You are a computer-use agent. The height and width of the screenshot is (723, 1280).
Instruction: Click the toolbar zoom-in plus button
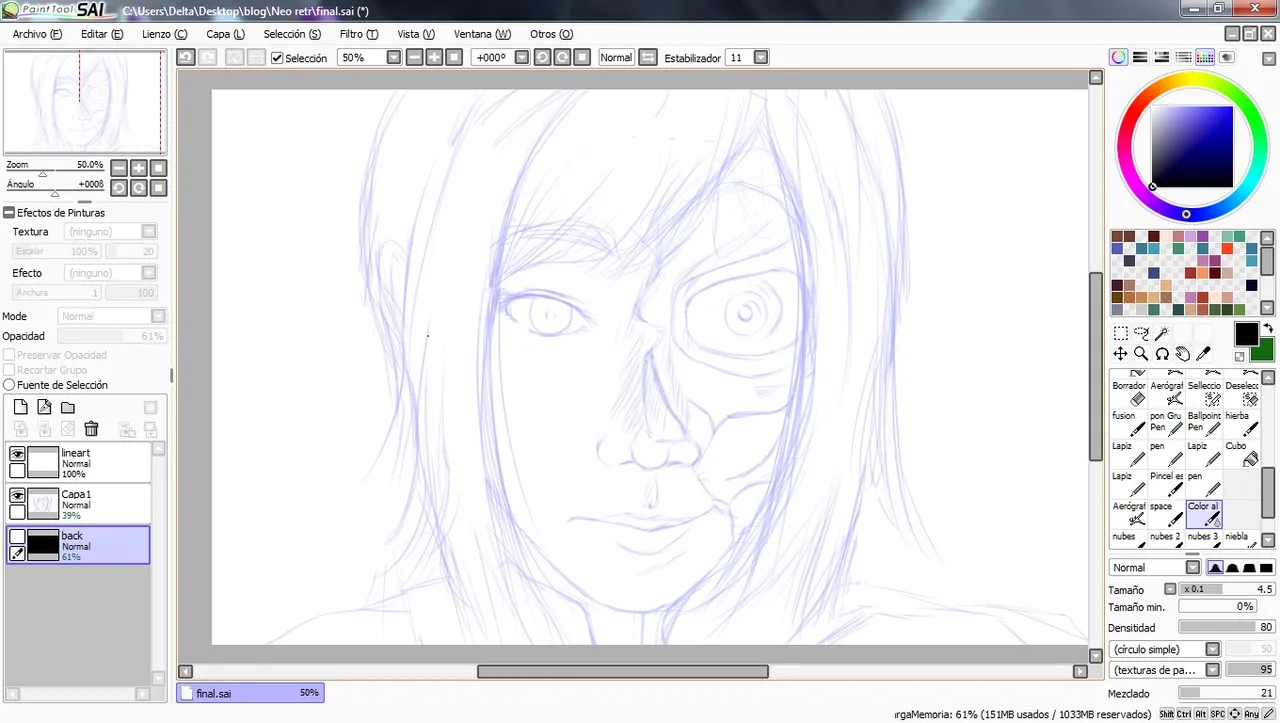tap(434, 57)
